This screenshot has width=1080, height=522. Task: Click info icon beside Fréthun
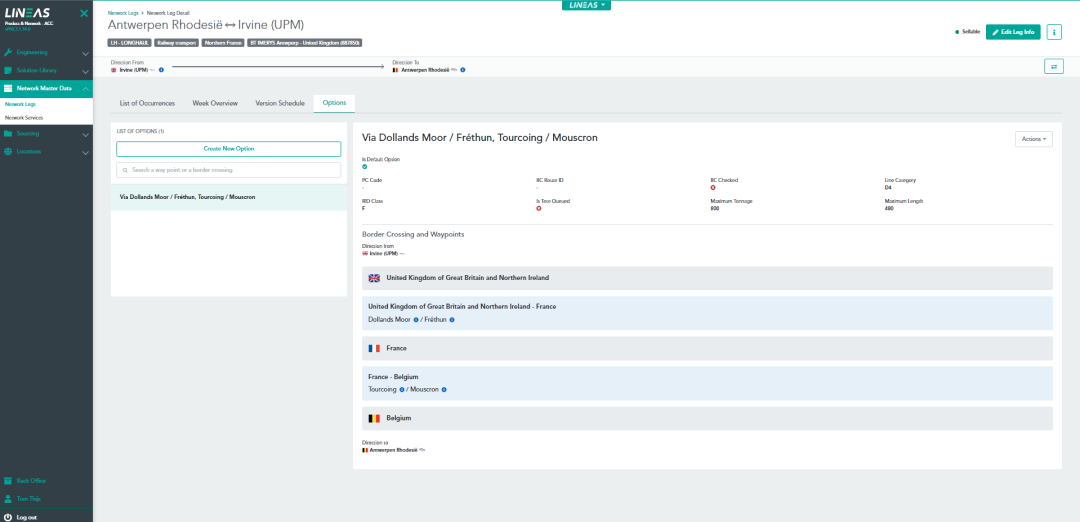click(x=452, y=320)
